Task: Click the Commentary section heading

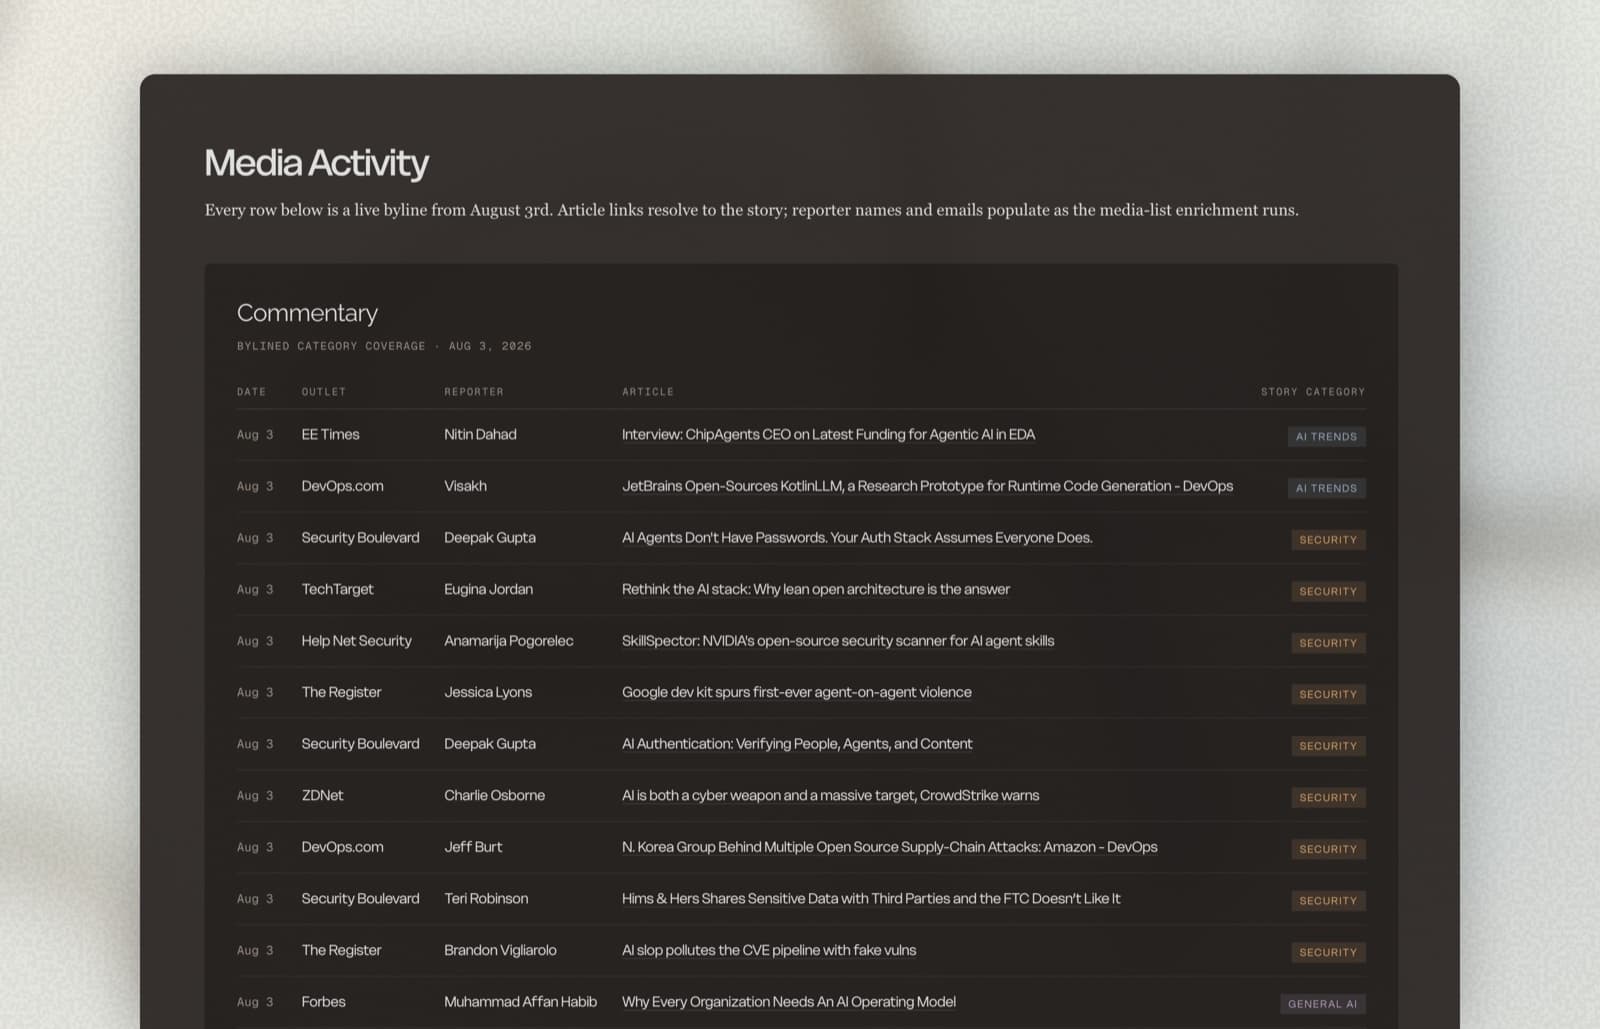Action: coord(307,313)
